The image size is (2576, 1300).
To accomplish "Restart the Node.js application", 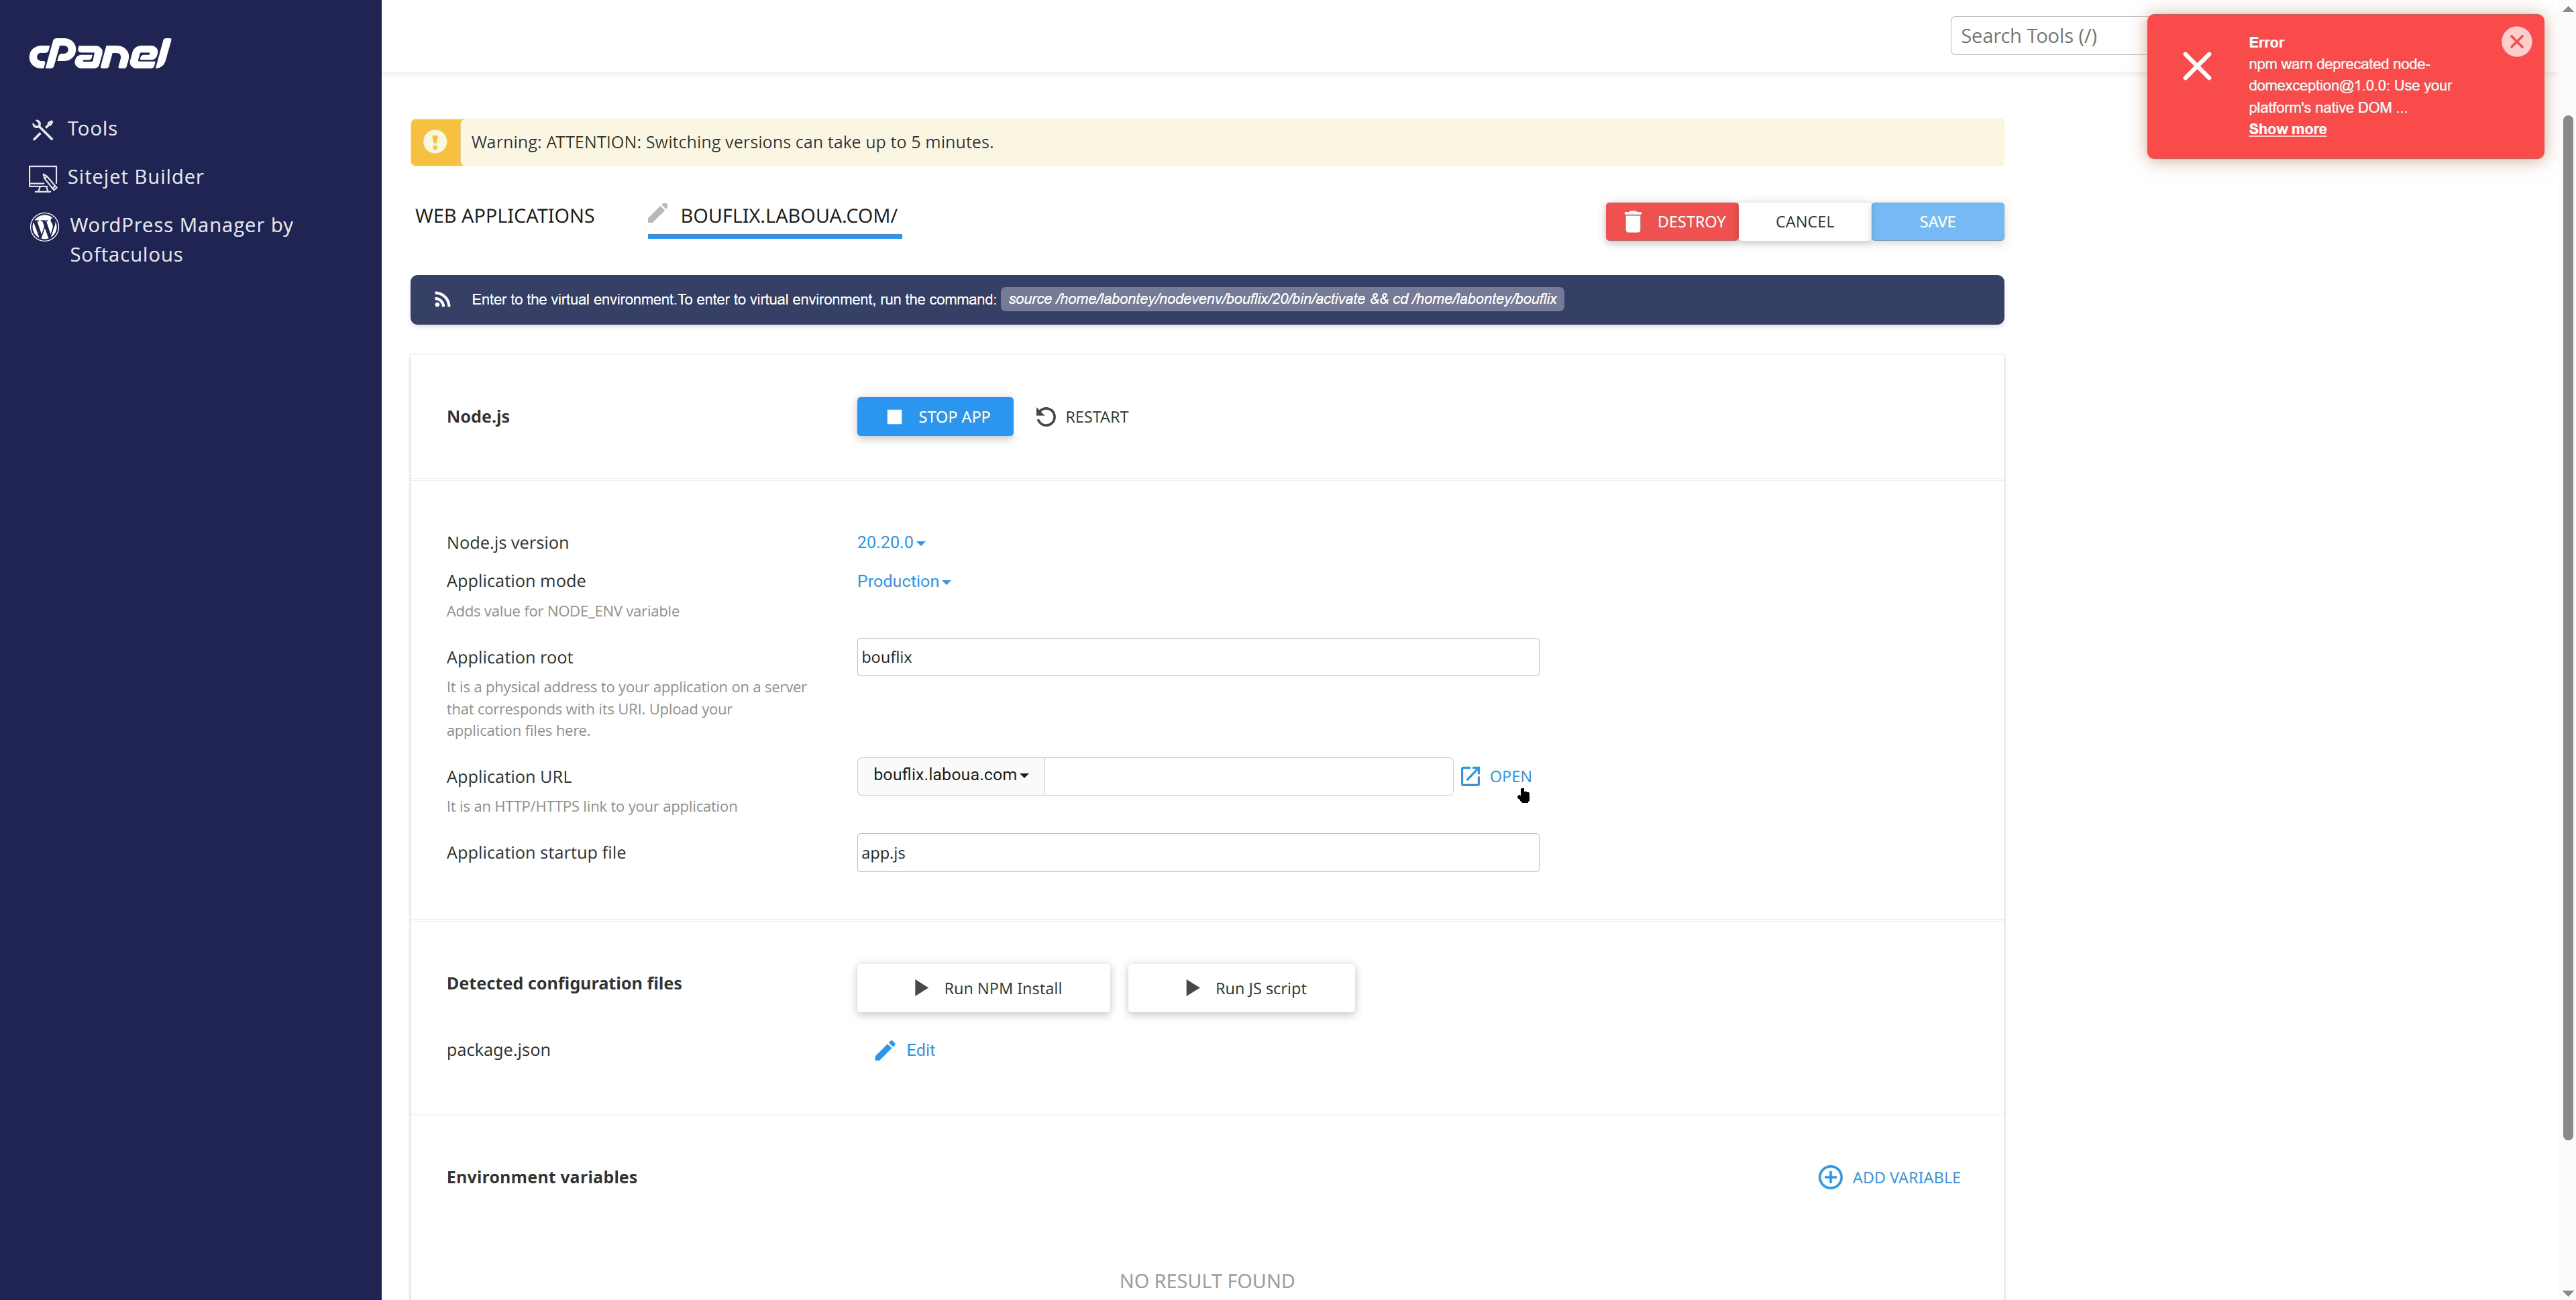I will coord(1082,417).
